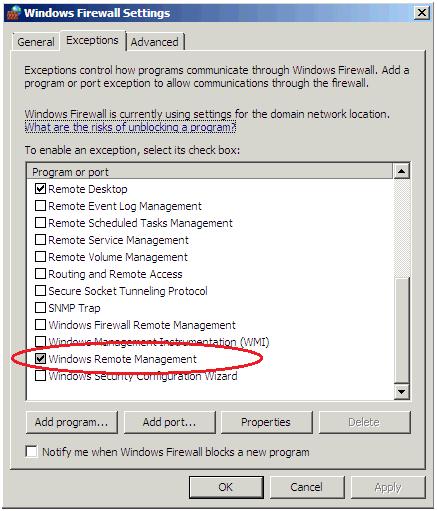Viewport: 437px width, 511px height.
Task: Click the scroll down arrow in list
Action: 402,391
